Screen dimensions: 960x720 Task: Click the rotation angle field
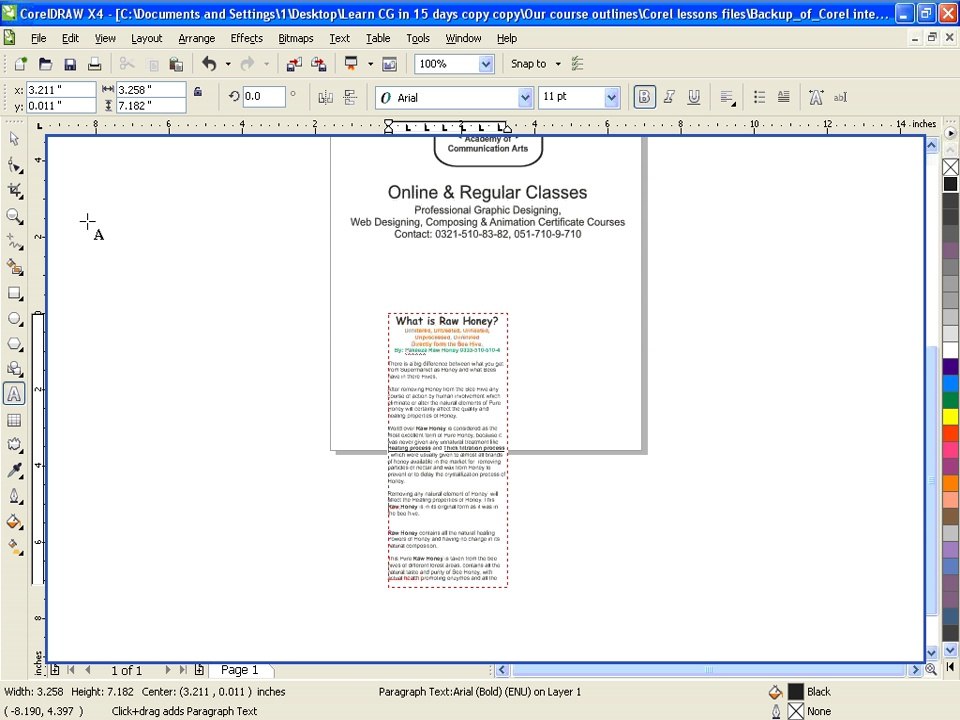click(x=264, y=96)
